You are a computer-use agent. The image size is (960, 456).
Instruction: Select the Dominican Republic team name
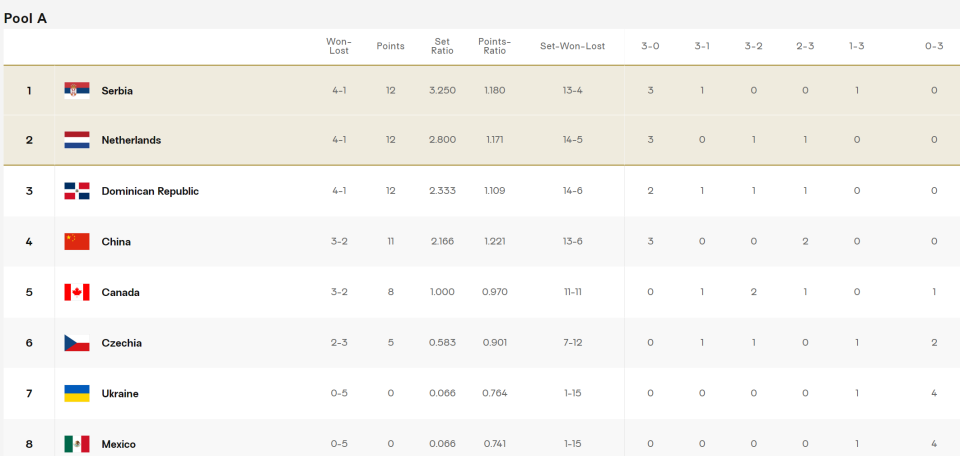click(x=150, y=191)
